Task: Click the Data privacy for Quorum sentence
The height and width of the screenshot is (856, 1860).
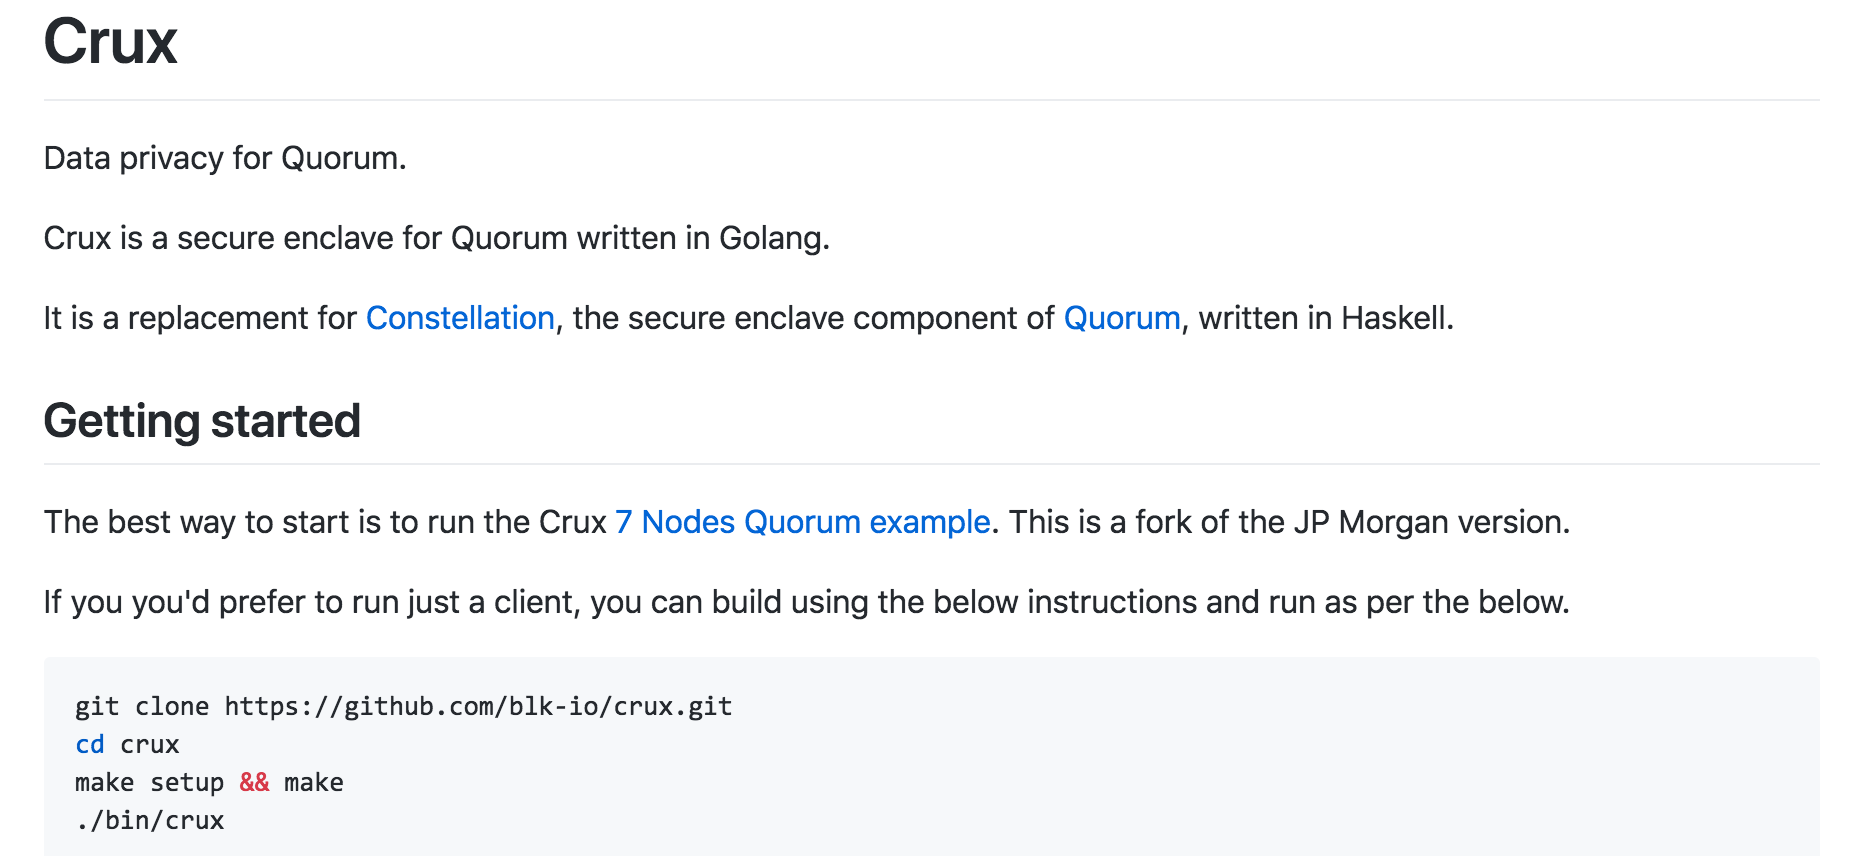Action: point(225,159)
